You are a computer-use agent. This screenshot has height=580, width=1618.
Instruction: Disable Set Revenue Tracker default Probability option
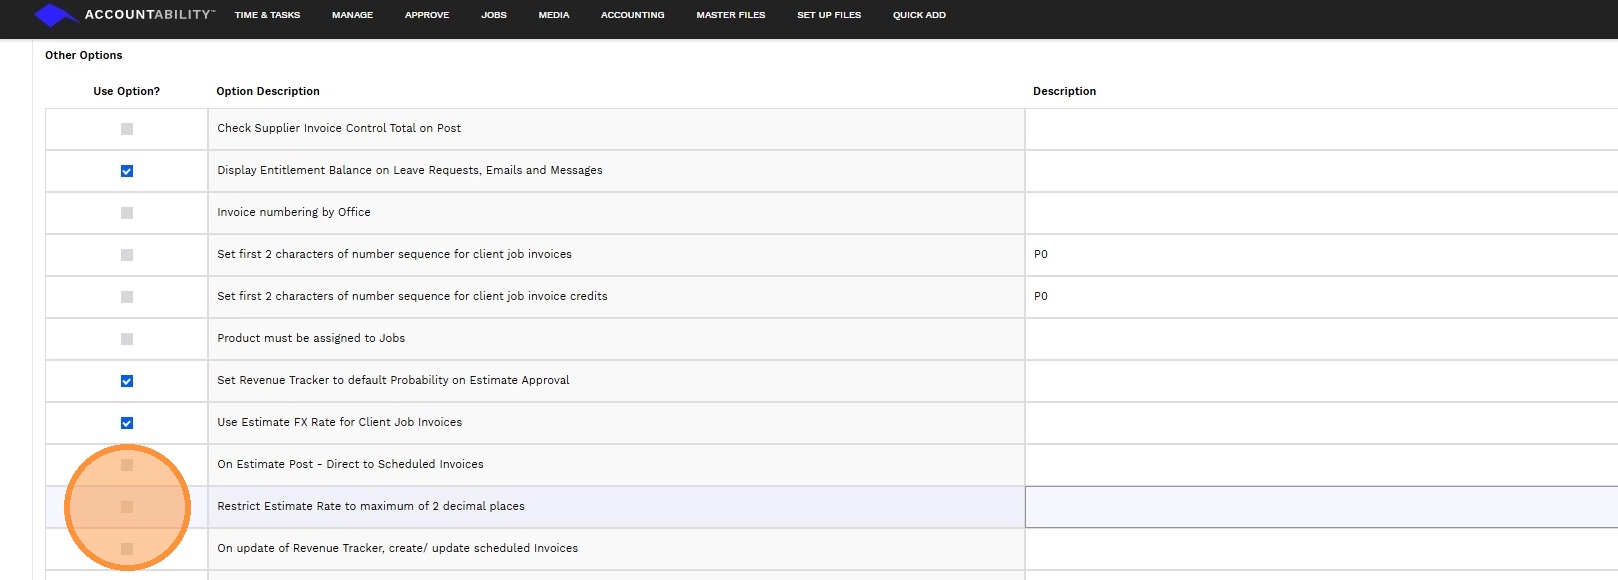tap(127, 381)
